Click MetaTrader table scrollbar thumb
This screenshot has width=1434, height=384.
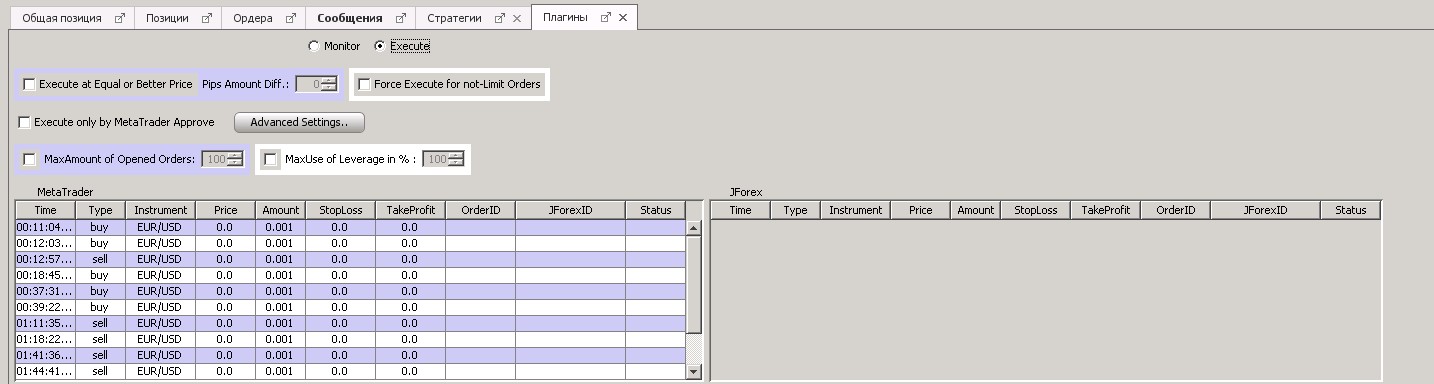point(694,284)
